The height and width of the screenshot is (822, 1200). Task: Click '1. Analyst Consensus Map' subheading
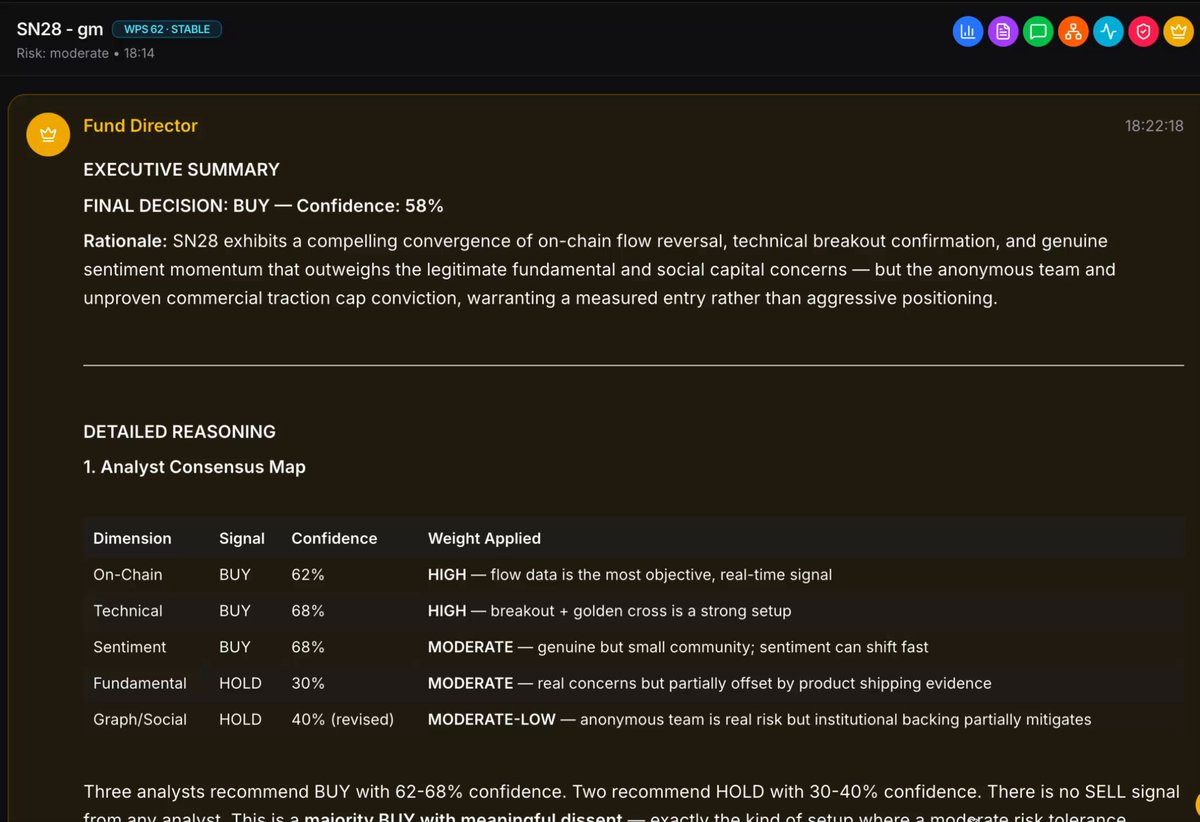click(x=194, y=467)
